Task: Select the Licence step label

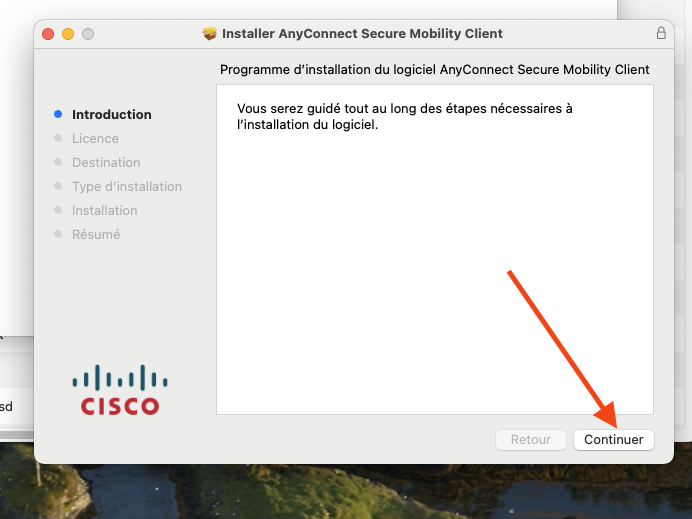Action: 95,139
